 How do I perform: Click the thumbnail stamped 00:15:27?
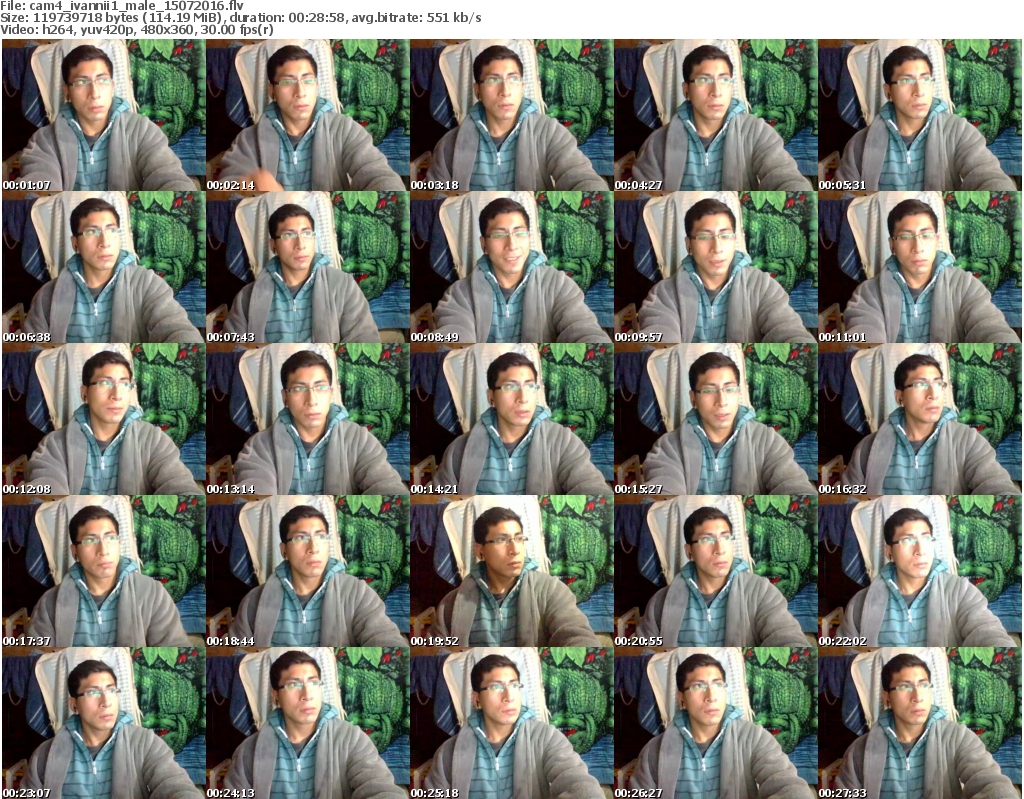(x=715, y=419)
